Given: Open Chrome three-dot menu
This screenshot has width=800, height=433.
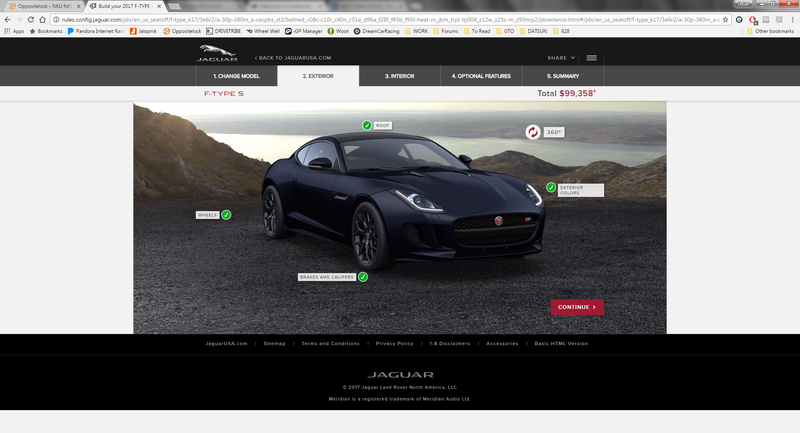Looking at the screenshot, I should (x=792, y=20).
